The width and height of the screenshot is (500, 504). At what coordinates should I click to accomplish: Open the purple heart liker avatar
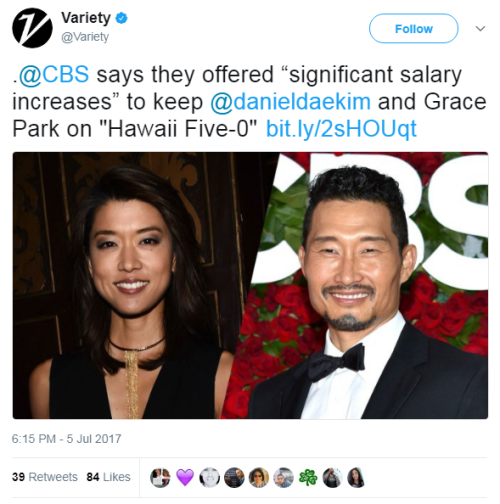(185, 478)
